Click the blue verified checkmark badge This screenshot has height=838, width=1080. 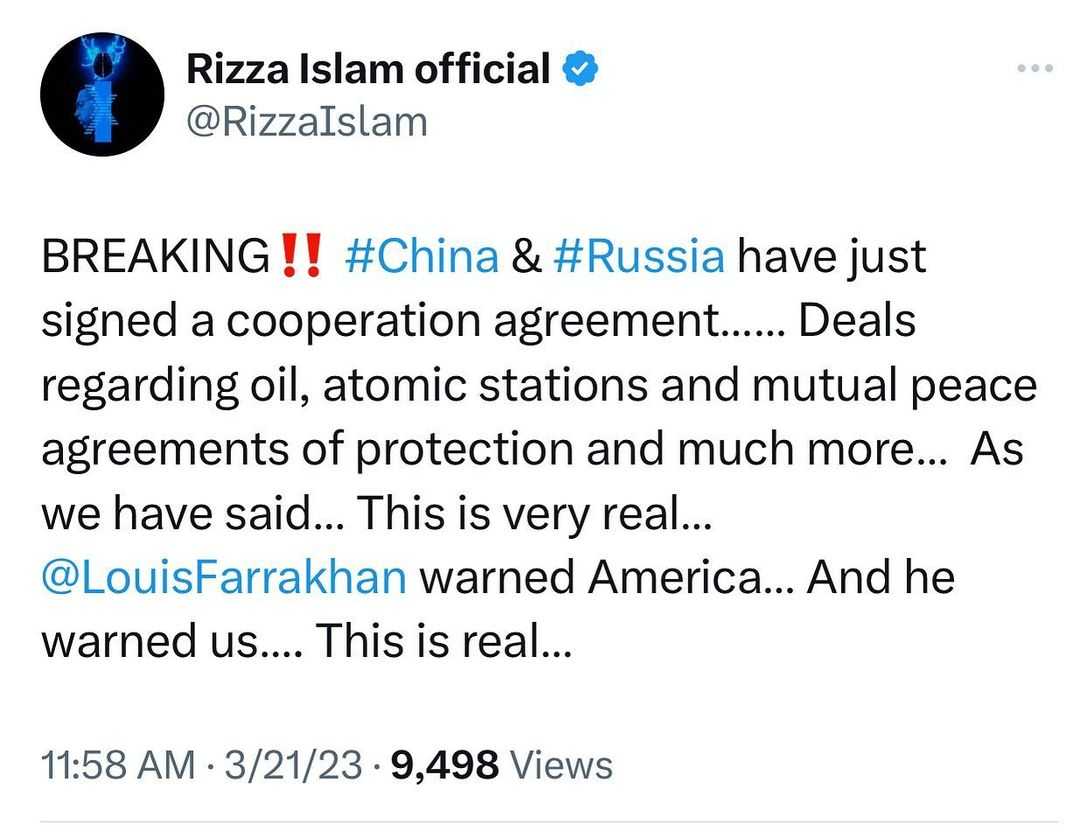click(x=580, y=69)
